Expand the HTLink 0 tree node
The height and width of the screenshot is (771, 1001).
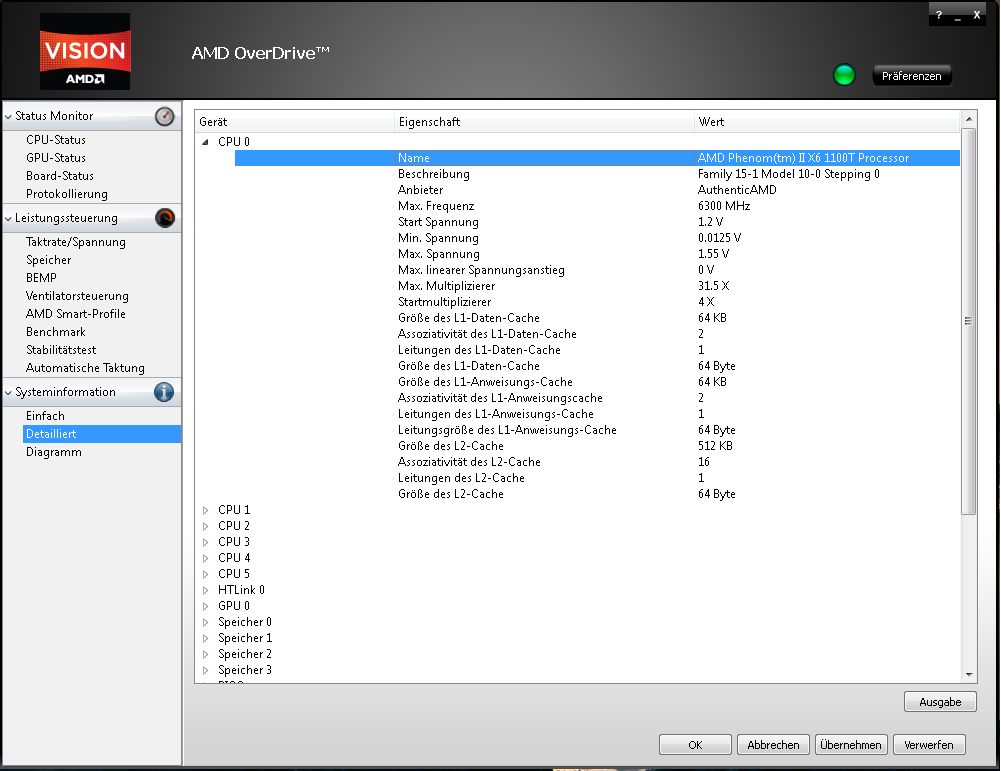(206, 590)
